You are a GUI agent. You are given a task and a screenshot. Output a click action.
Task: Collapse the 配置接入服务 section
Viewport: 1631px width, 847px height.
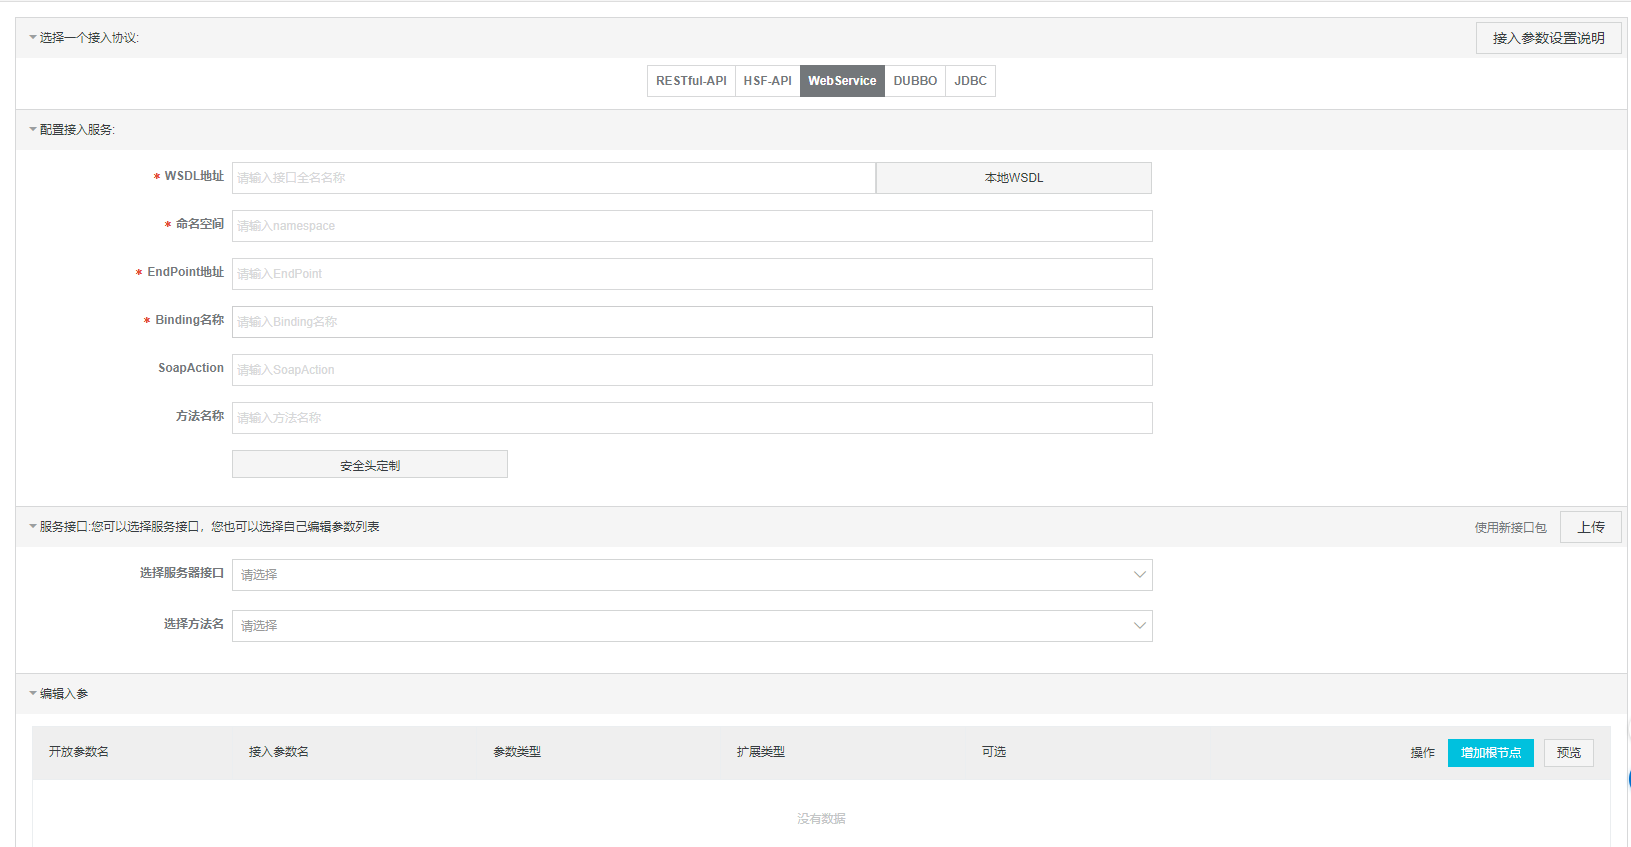33,130
